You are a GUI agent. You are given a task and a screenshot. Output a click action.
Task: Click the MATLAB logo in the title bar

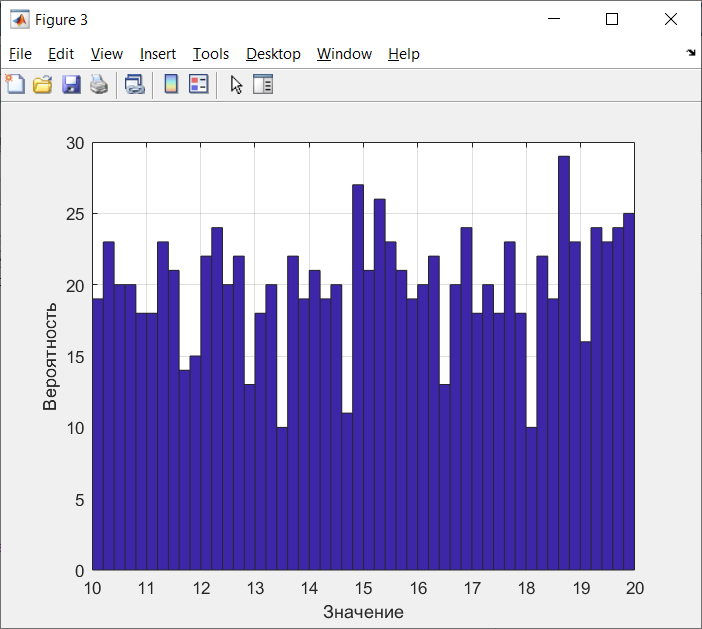coord(20,19)
